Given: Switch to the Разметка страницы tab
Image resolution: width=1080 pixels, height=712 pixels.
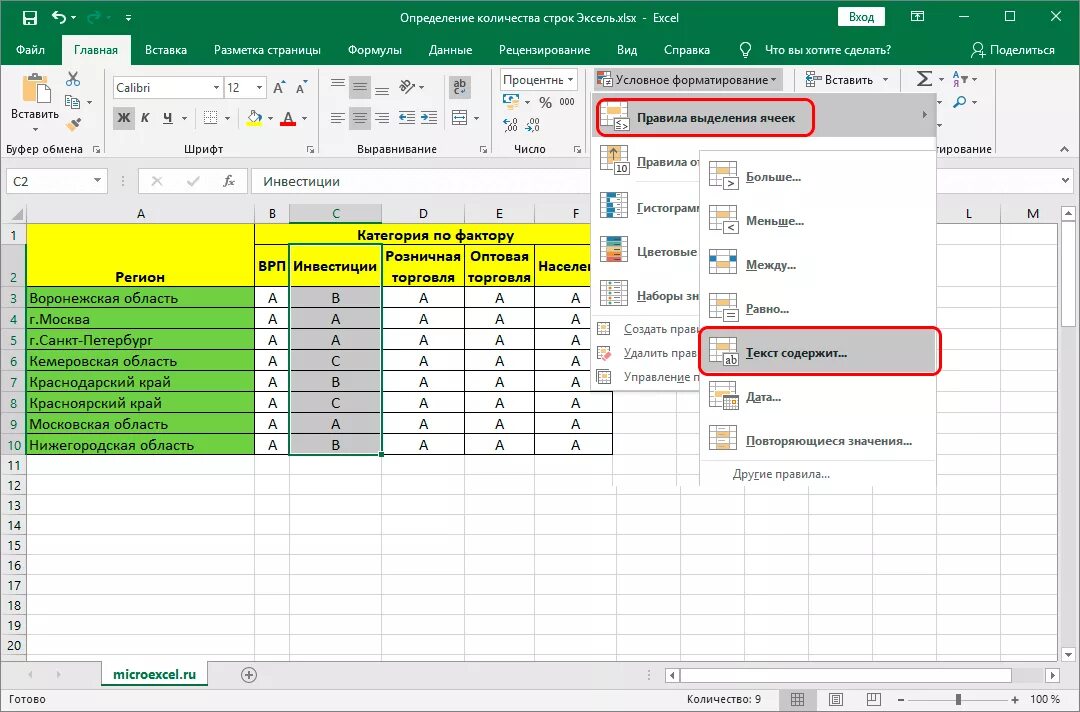Looking at the screenshot, I should pyautogui.click(x=267, y=50).
